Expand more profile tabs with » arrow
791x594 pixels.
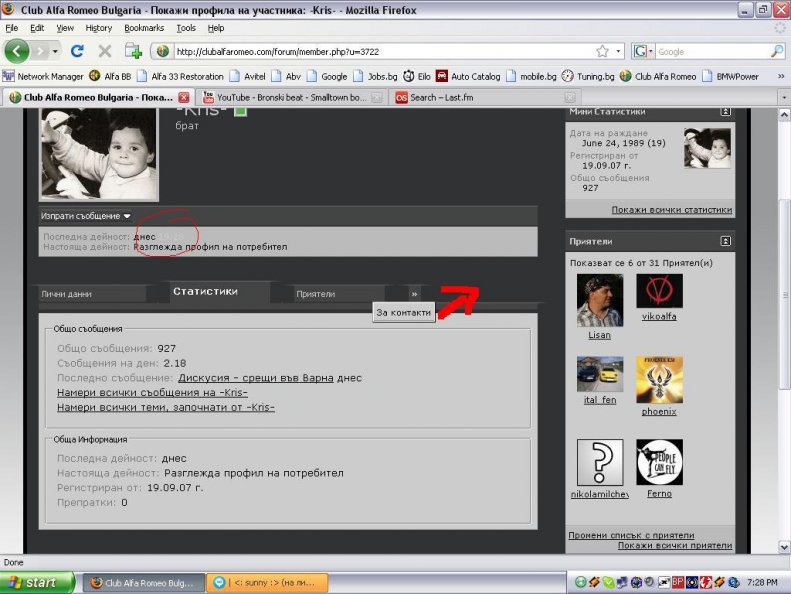tap(414, 294)
